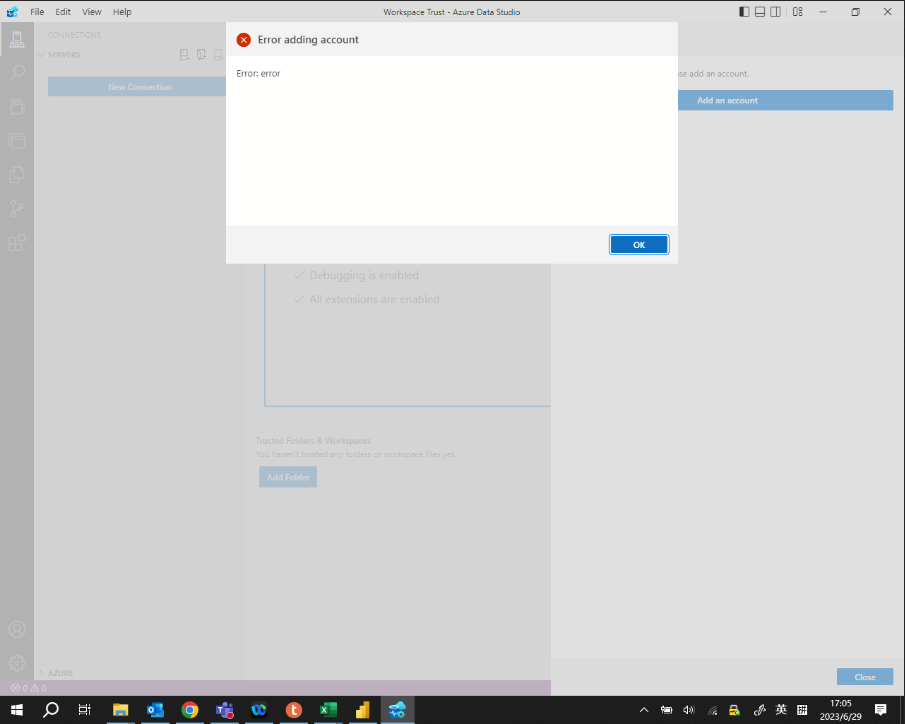
Task: Open the View menu
Action: 91,12
